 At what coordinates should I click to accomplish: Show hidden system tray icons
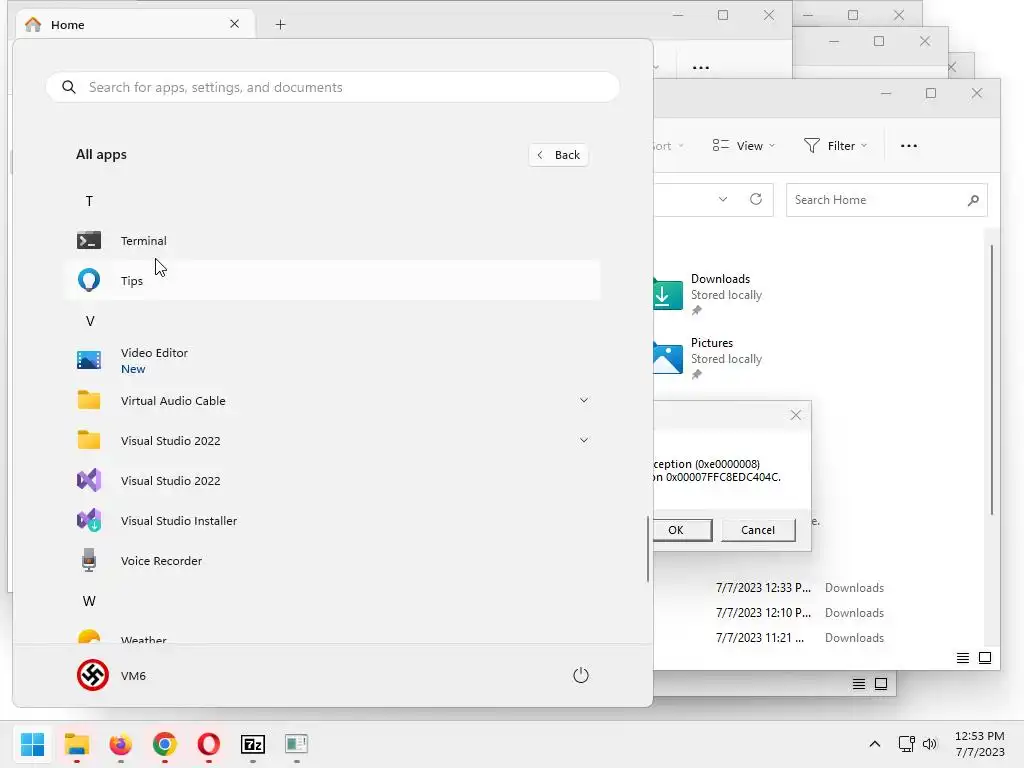coord(874,744)
